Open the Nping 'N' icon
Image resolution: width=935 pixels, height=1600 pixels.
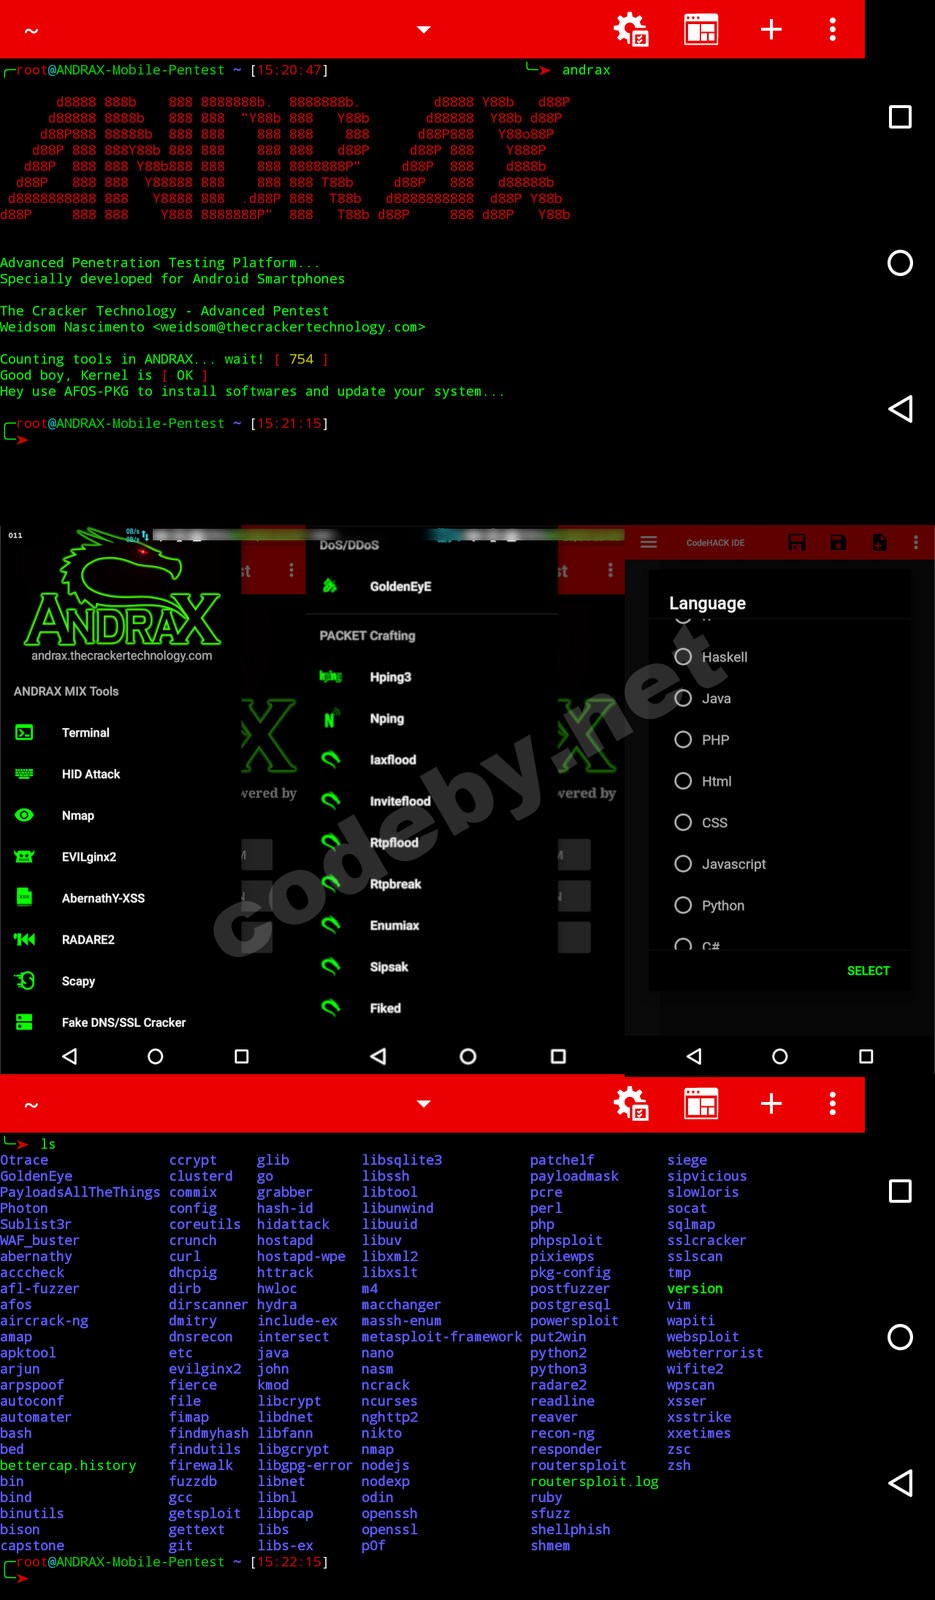[330, 719]
